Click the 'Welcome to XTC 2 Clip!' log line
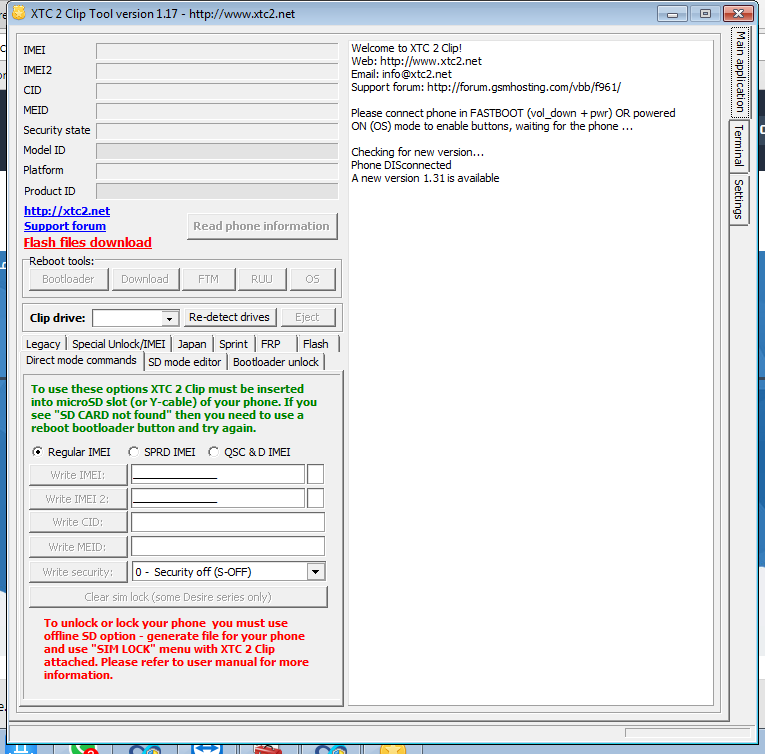Screen dimensions: 765x754 click(x=406, y=48)
